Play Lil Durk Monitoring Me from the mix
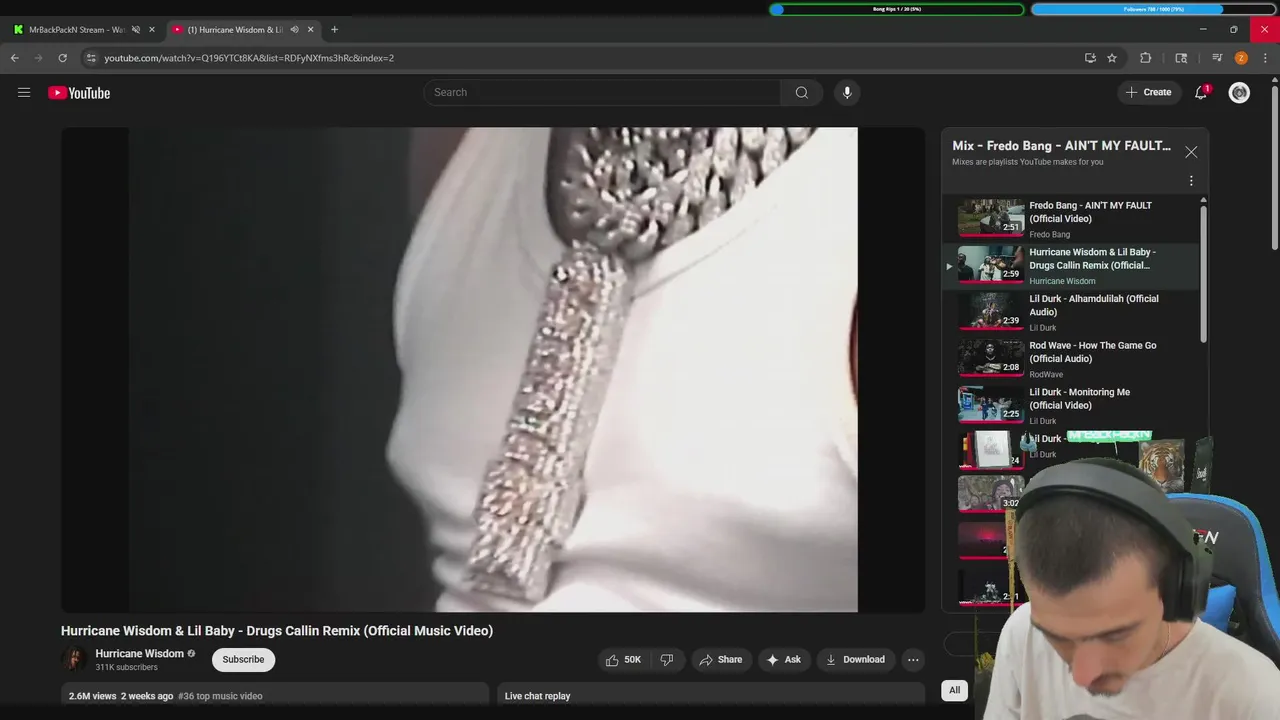 (1070, 406)
